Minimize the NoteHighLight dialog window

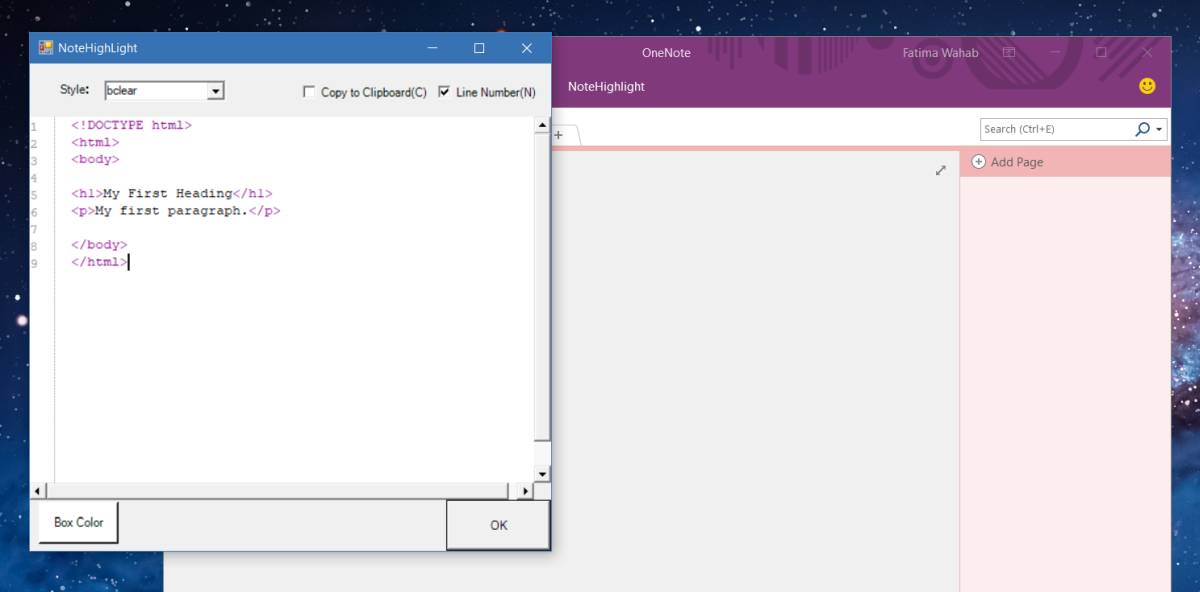(x=433, y=48)
